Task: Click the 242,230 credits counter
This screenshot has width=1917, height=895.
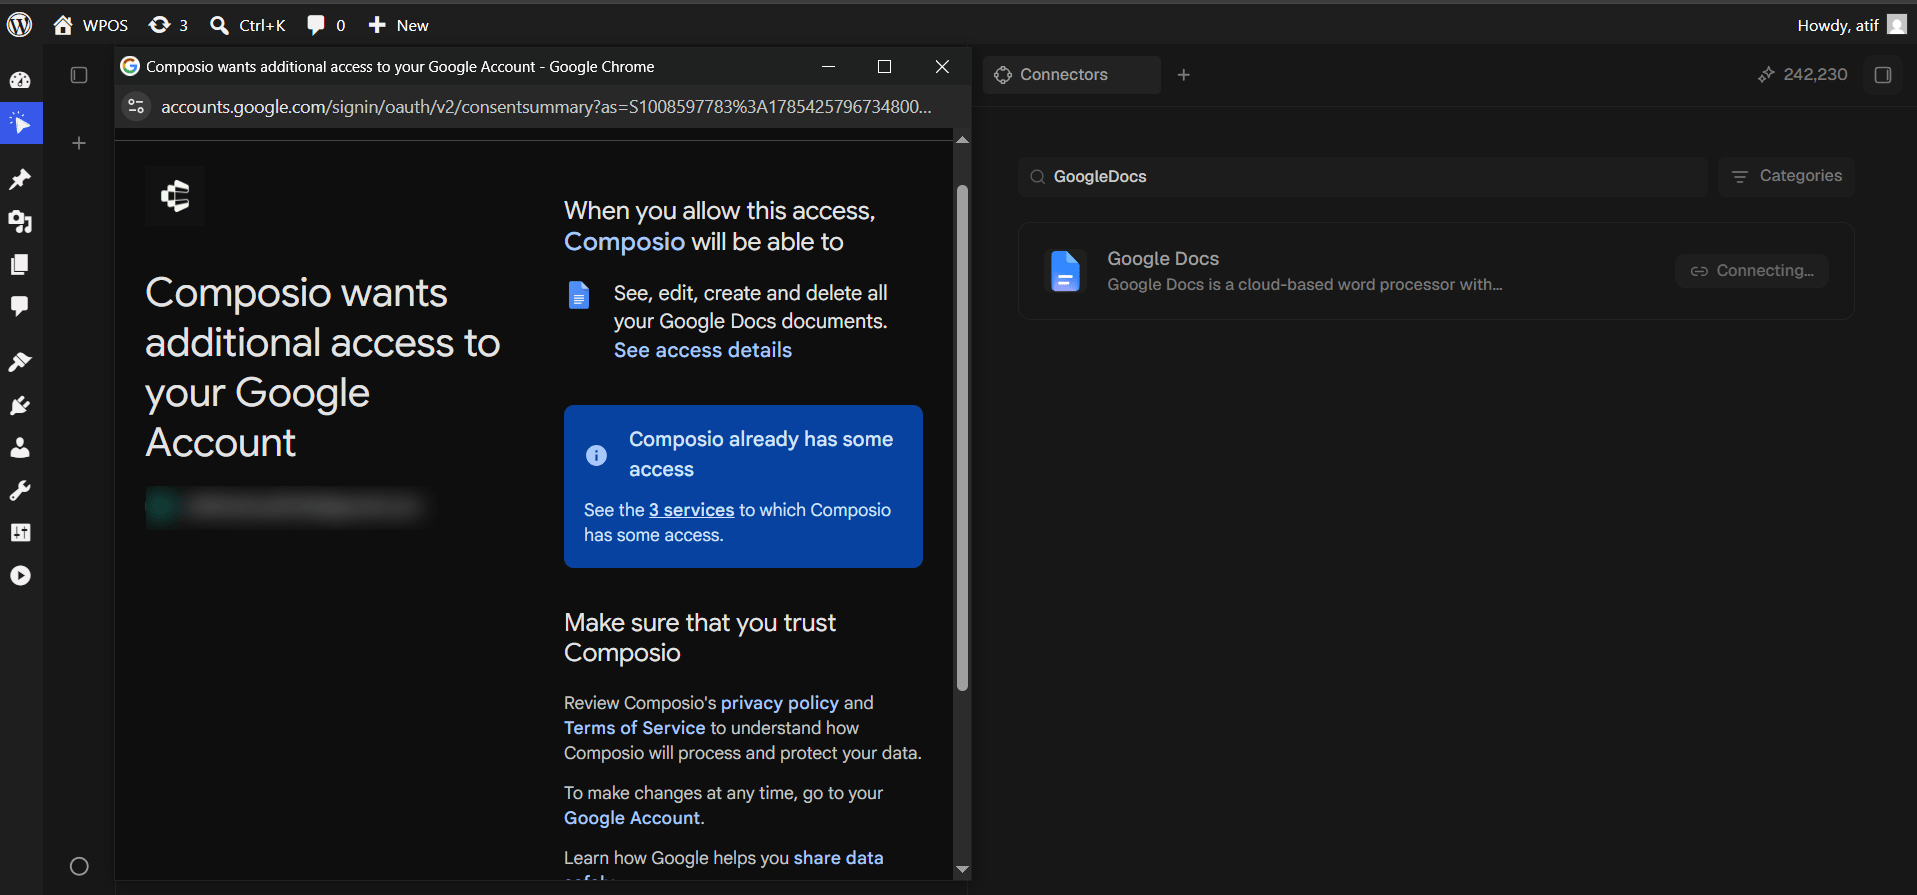Action: click(1802, 75)
